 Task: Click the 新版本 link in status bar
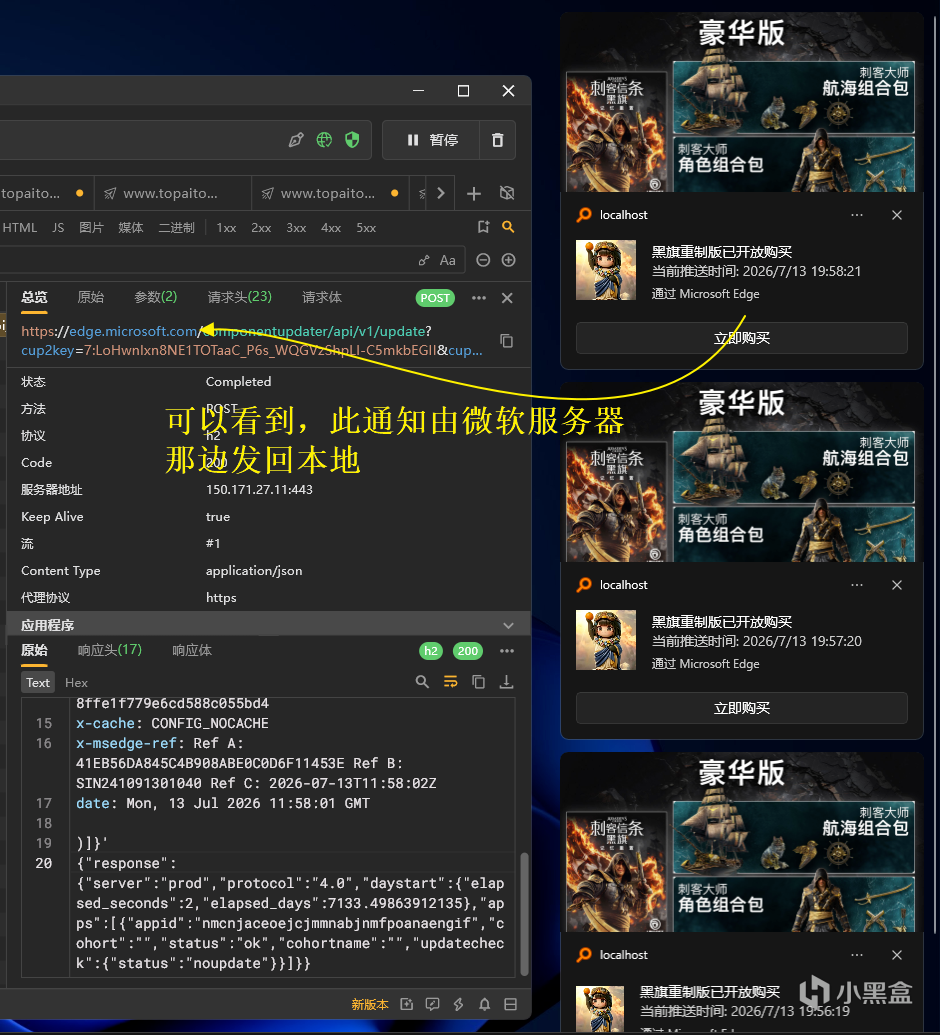pos(370,1005)
